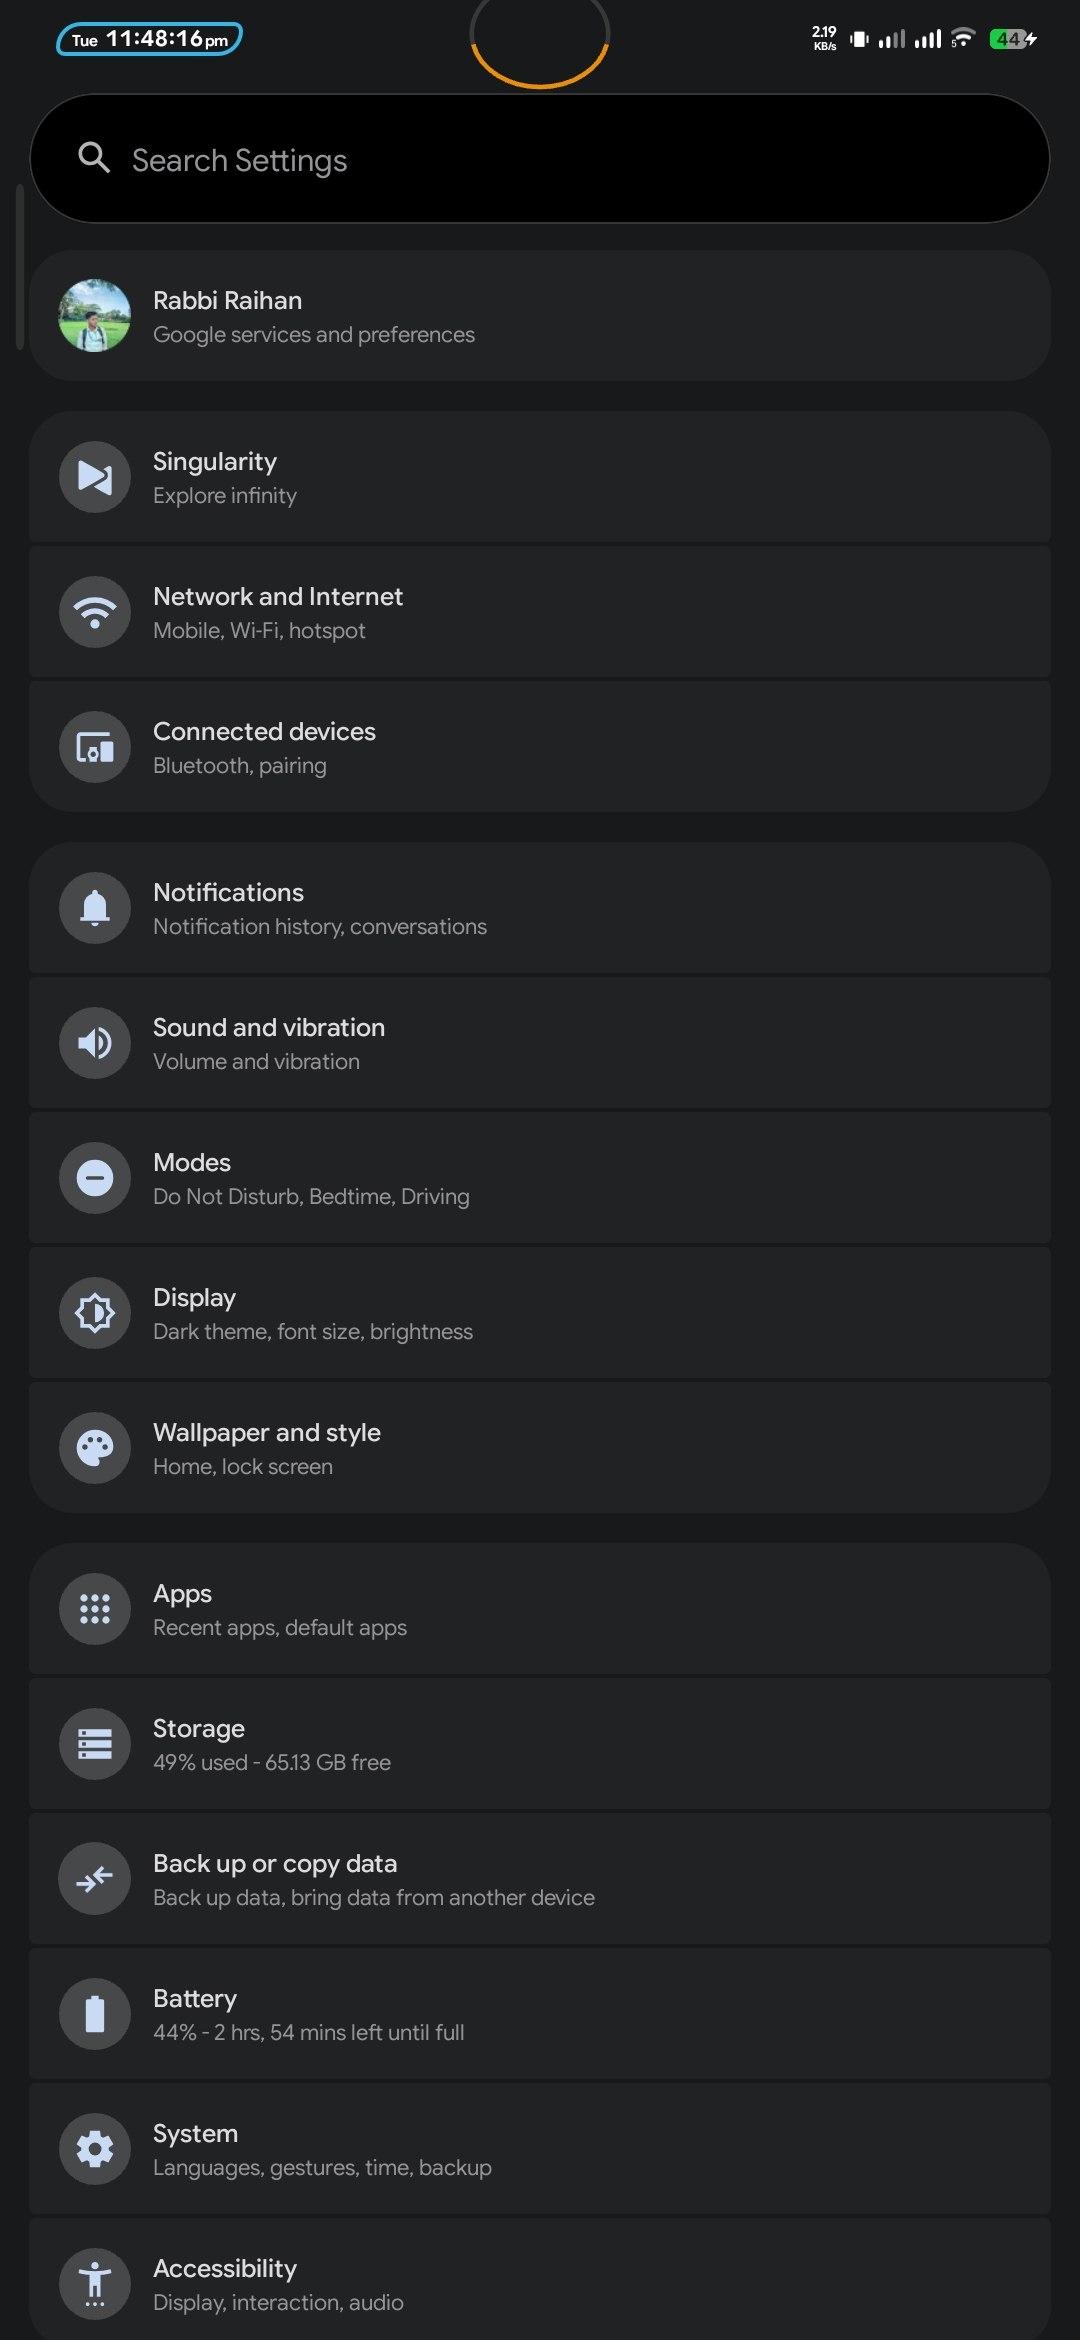Tap the Battery icon

(95, 2014)
